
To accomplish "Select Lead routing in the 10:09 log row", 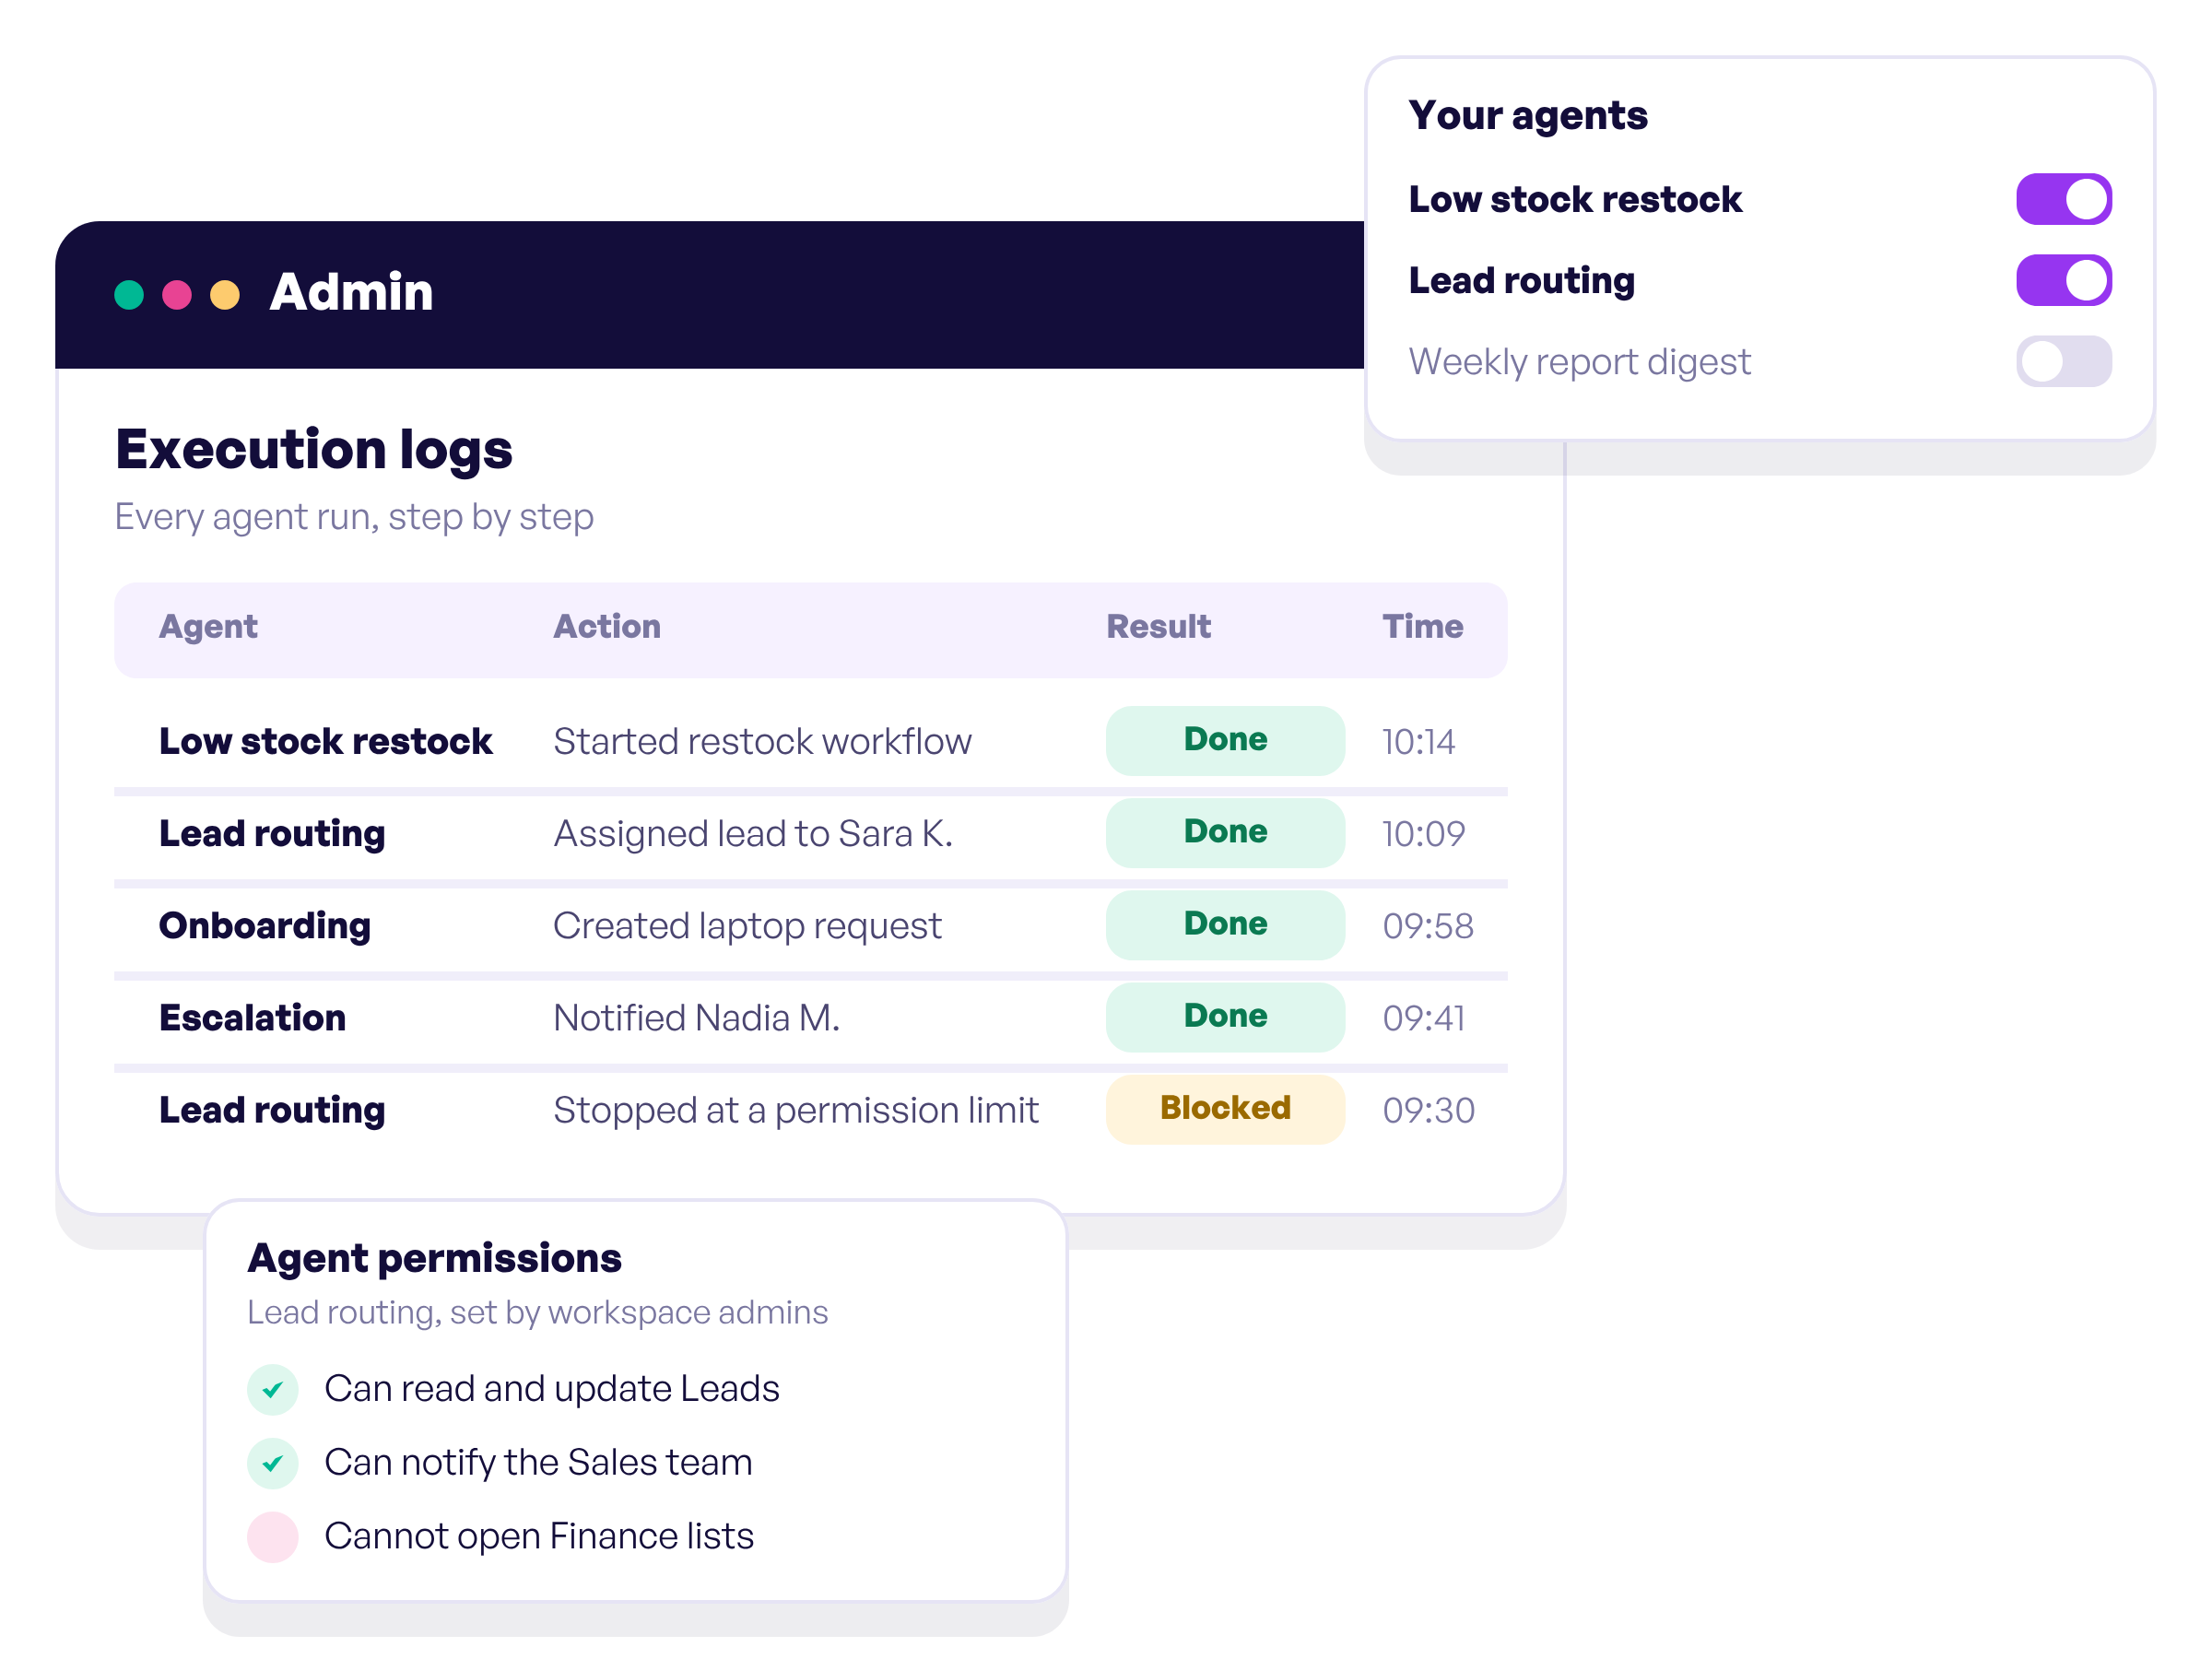I will pos(272,834).
